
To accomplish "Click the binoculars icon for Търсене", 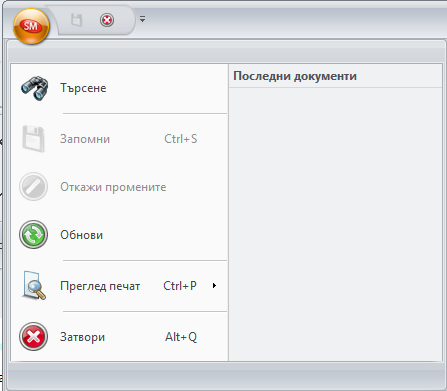I will (x=34, y=88).
